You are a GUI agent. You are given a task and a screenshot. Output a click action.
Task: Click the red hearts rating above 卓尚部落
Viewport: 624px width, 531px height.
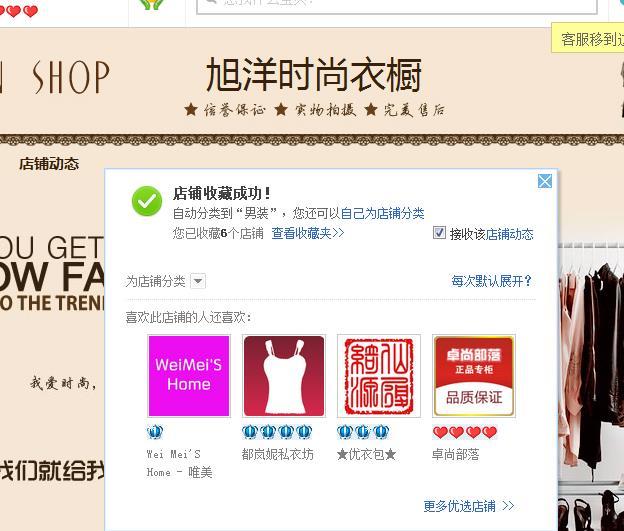(x=465, y=432)
